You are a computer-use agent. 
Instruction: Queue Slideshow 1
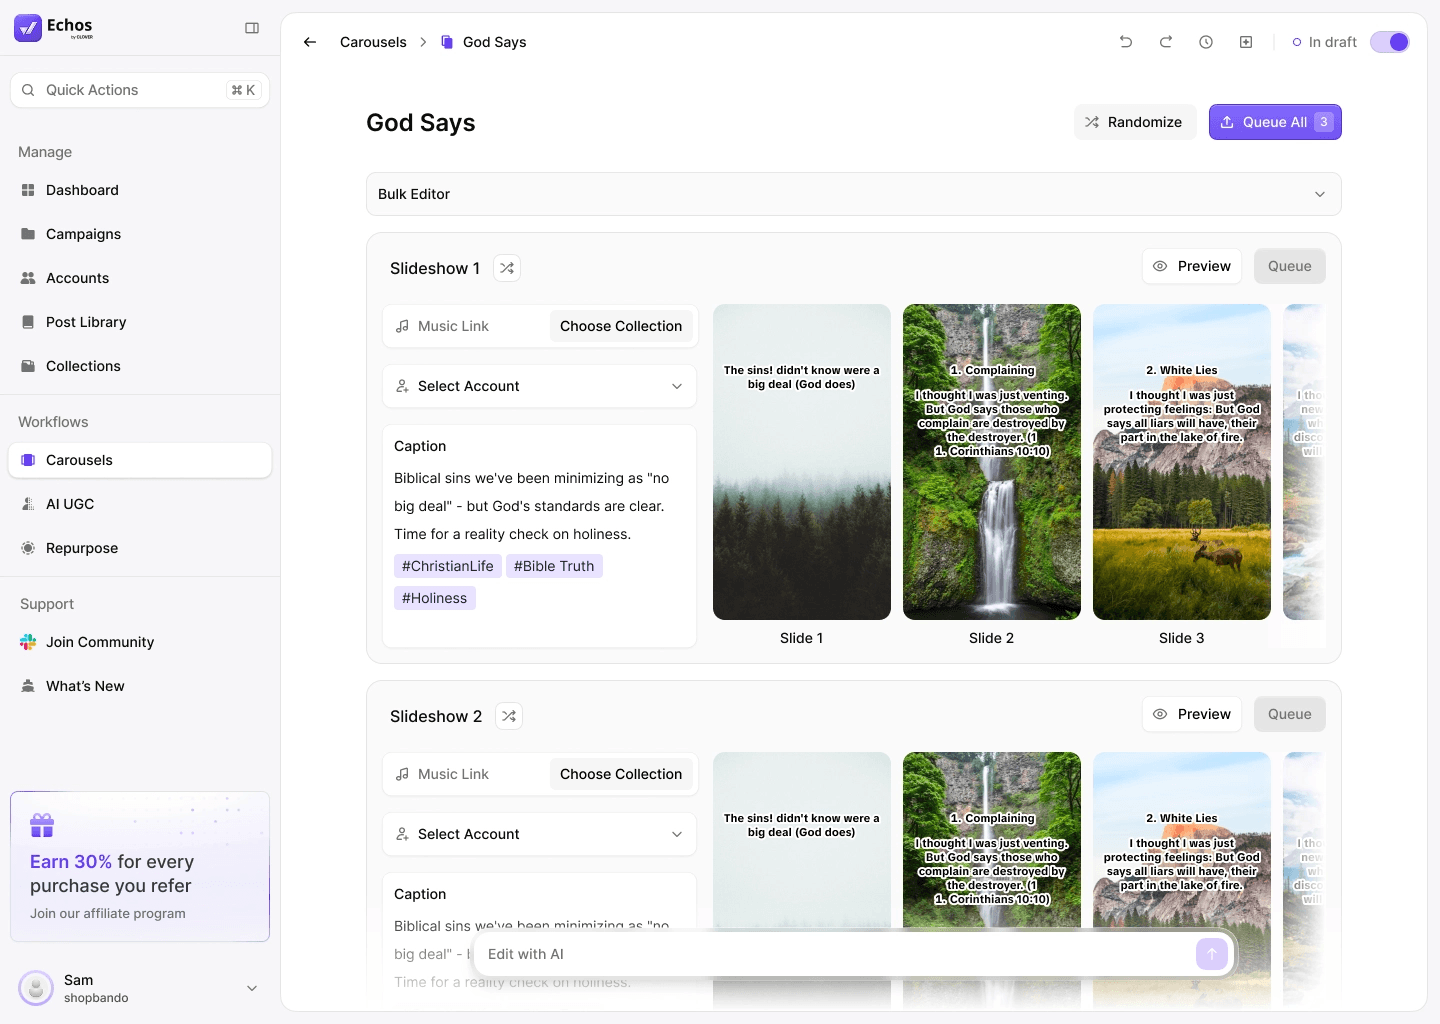[1290, 266]
